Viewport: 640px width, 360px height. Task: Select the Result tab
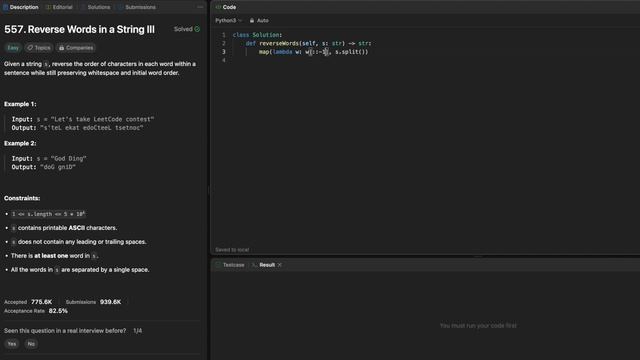pyautogui.click(x=264, y=265)
